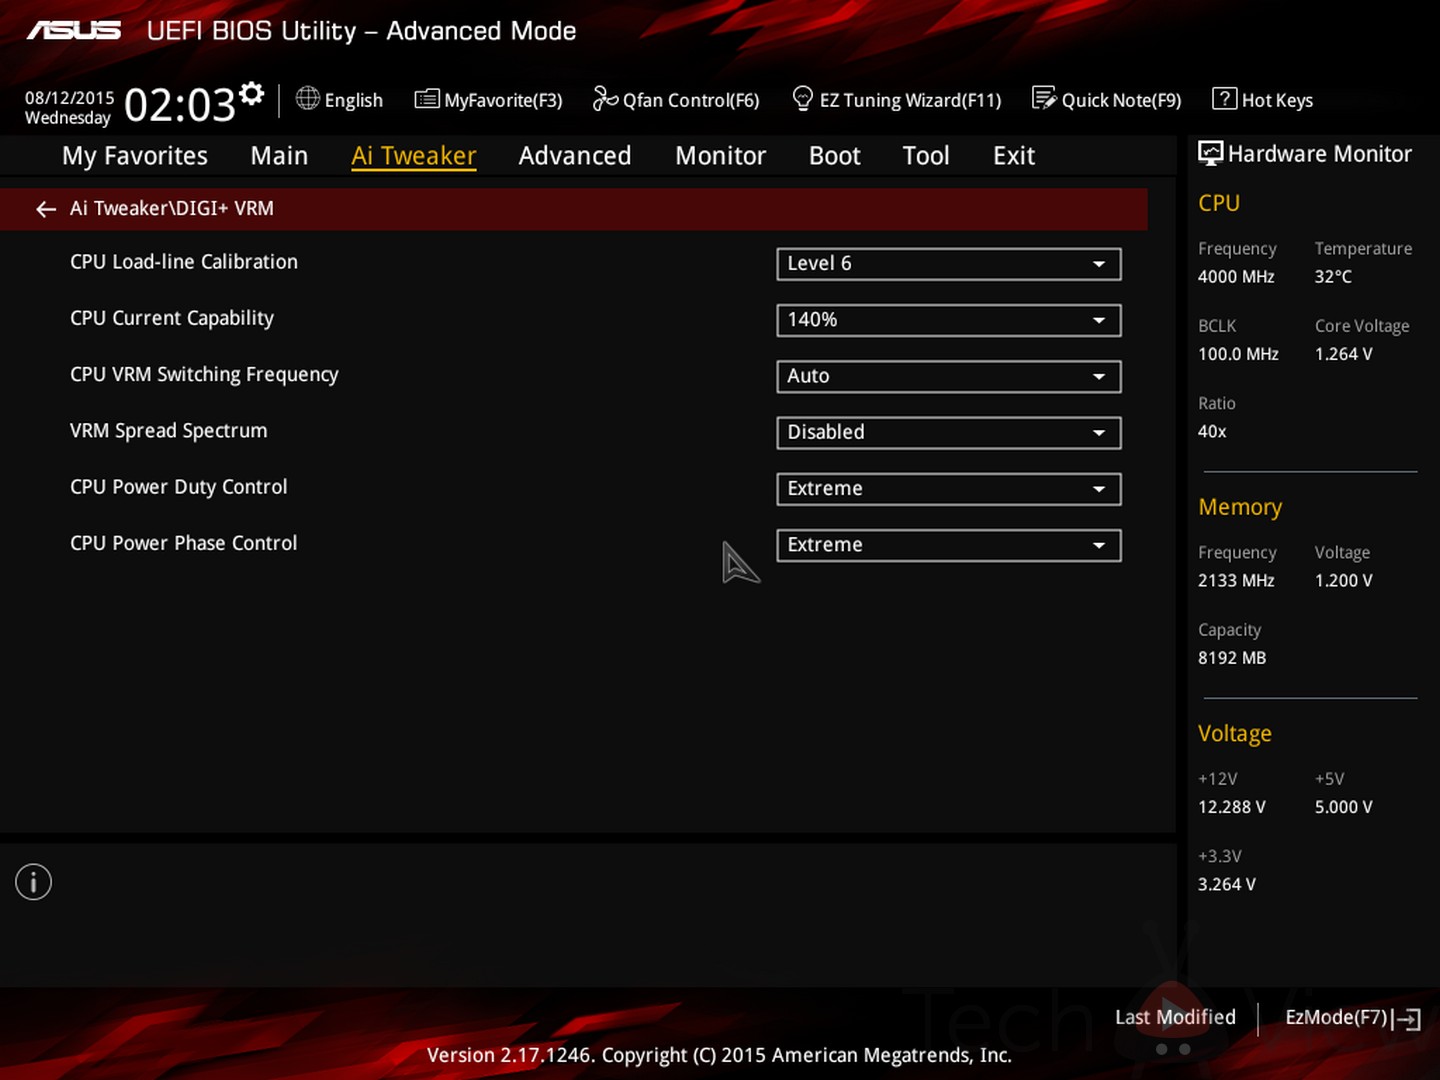
Task: Open CPU Current Capability dropdown
Action: 948,320
